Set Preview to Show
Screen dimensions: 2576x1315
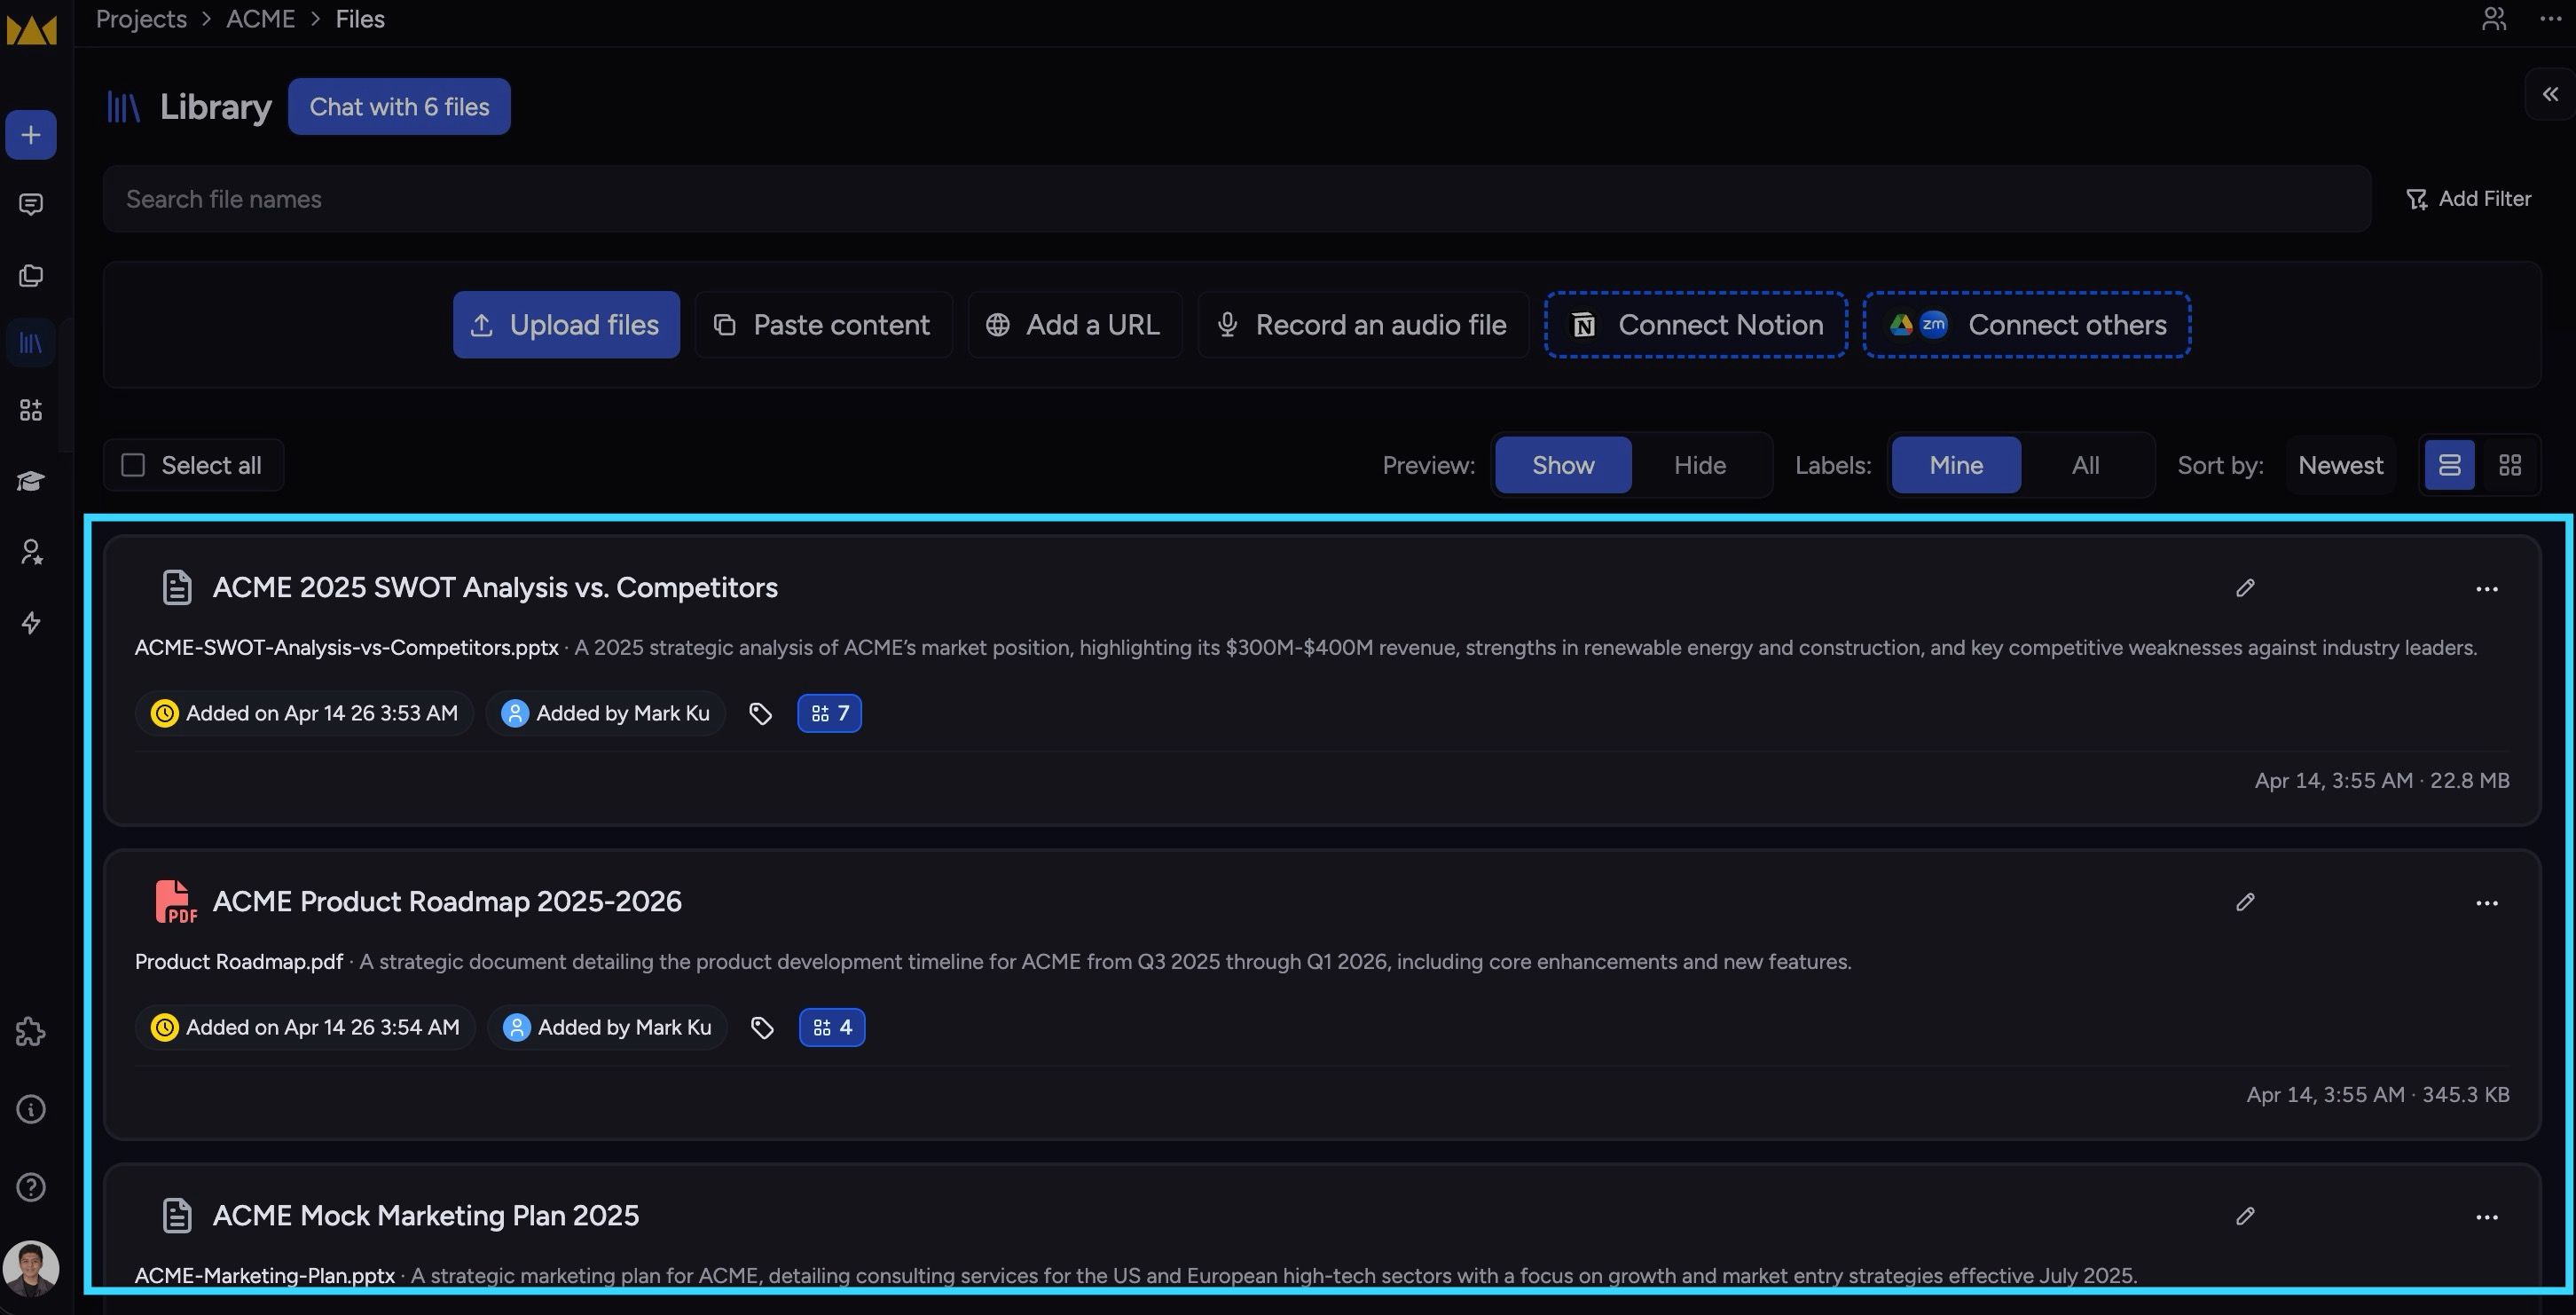point(1563,465)
